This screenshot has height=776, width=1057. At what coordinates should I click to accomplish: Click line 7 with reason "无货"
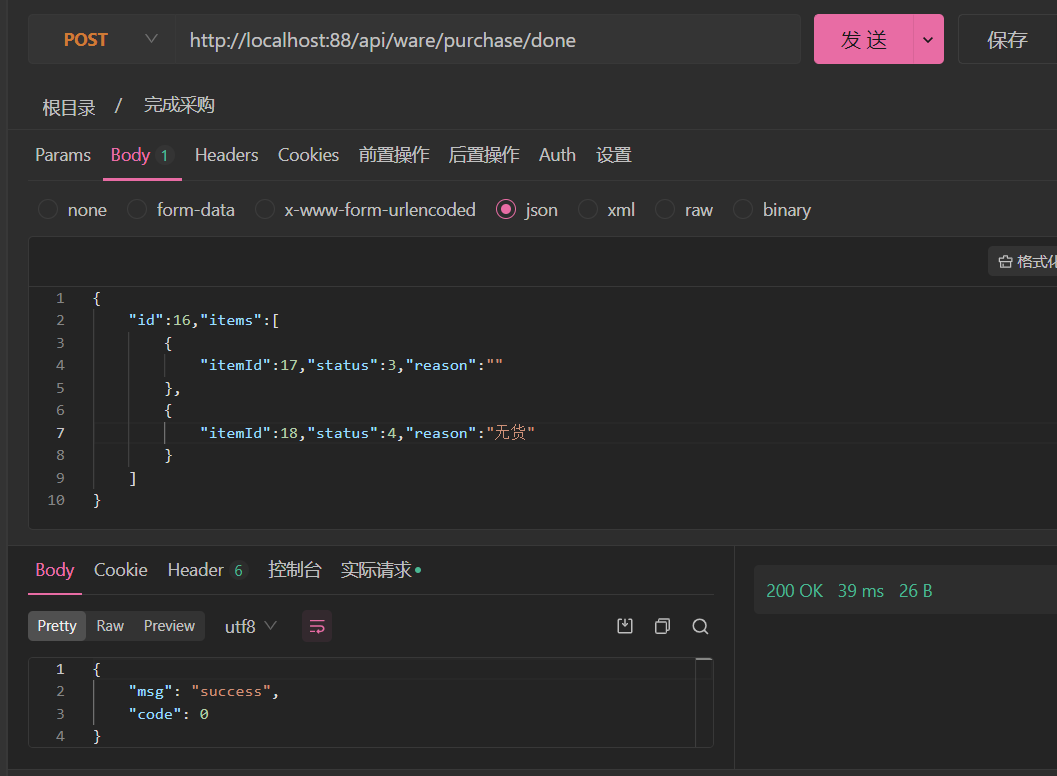tap(367, 433)
